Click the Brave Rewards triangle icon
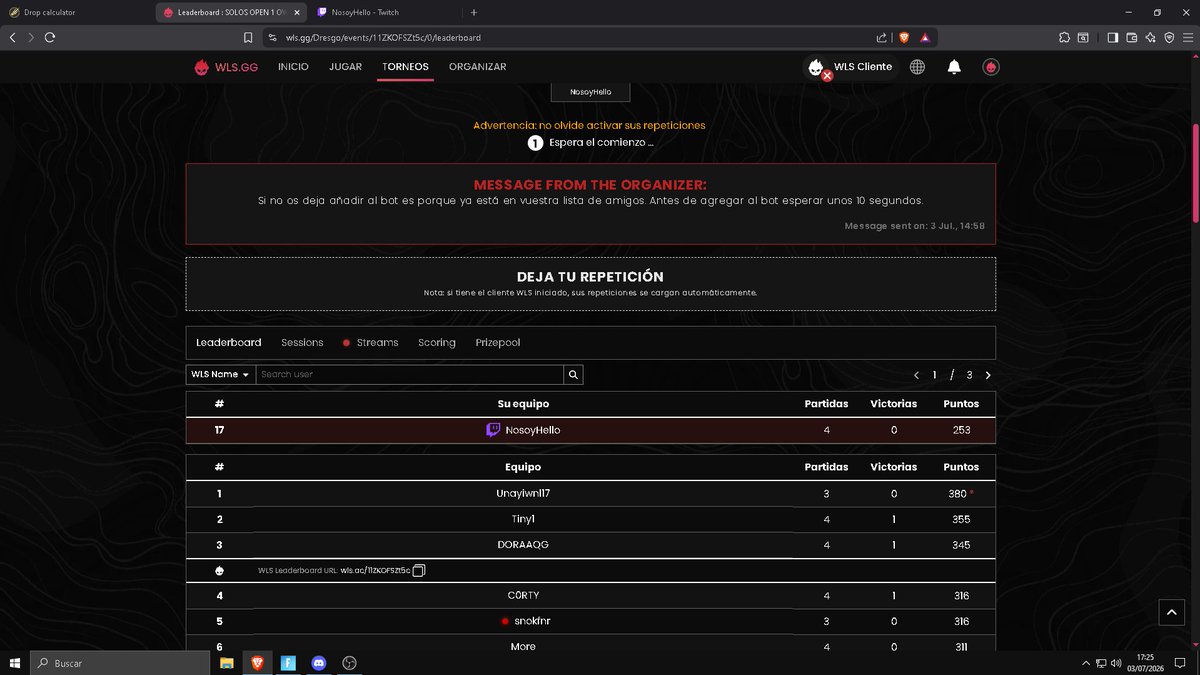Screen dimensions: 1200x675 pyautogui.click(x=925, y=37)
